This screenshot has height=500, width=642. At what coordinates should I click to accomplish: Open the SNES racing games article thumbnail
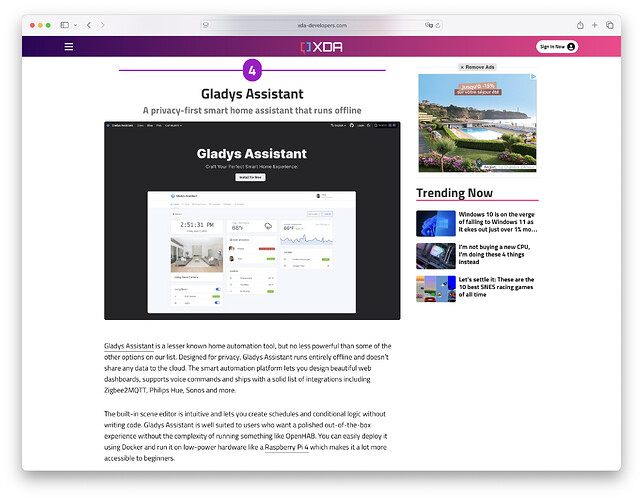coord(435,288)
